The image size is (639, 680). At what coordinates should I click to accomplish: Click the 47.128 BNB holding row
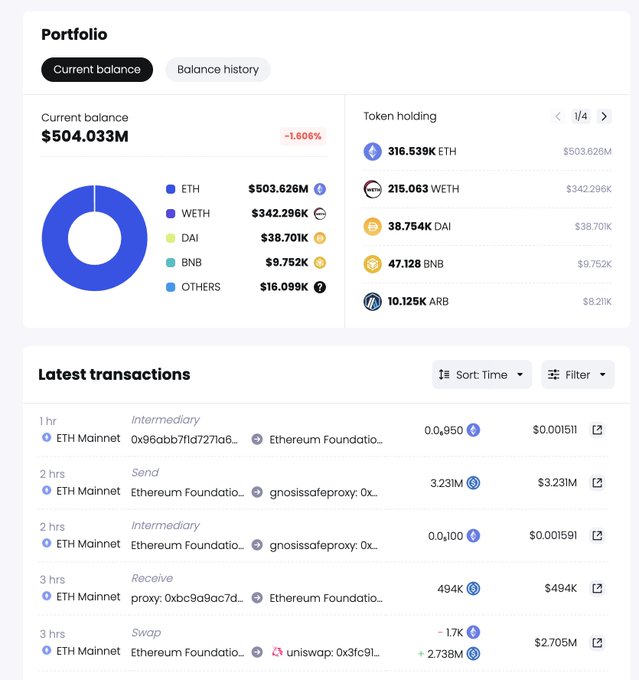(487, 264)
